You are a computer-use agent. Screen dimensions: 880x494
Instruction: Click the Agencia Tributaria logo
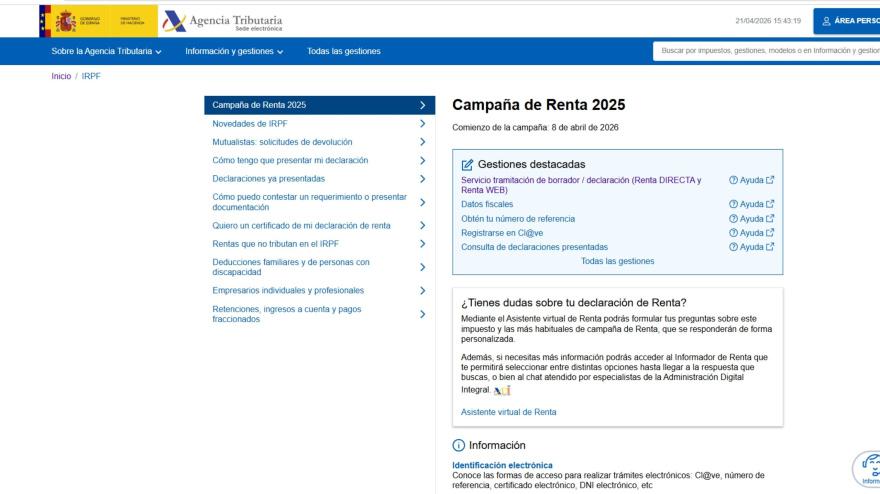(223, 21)
